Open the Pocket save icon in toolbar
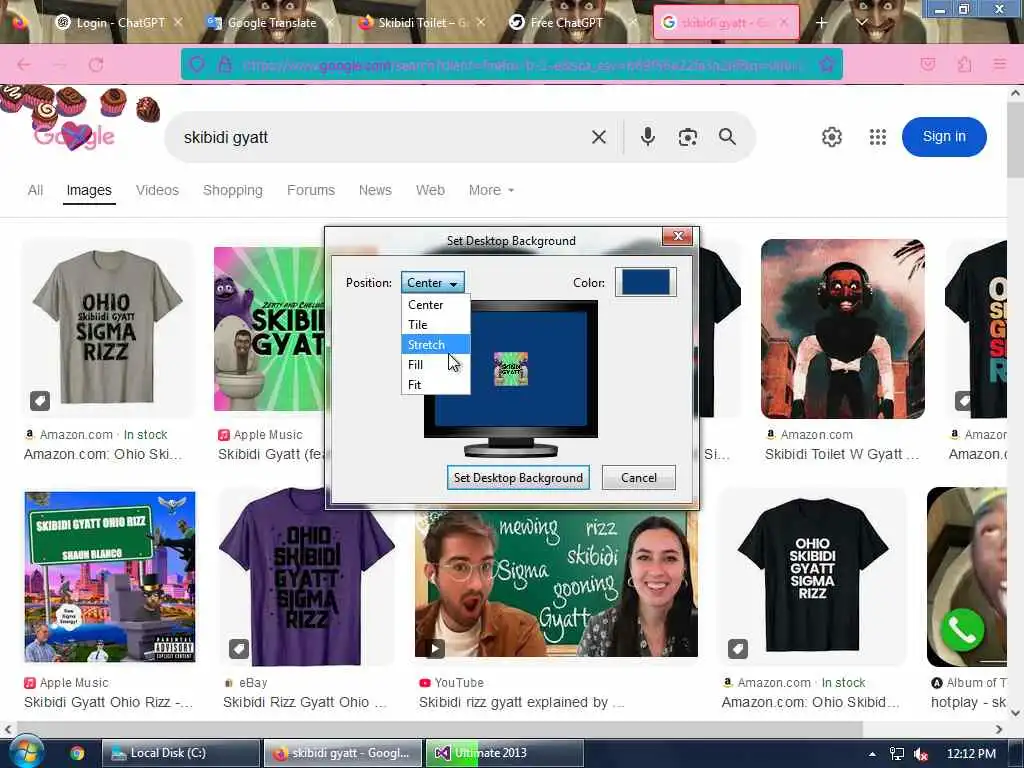The image size is (1024, 768). (x=928, y=64)
